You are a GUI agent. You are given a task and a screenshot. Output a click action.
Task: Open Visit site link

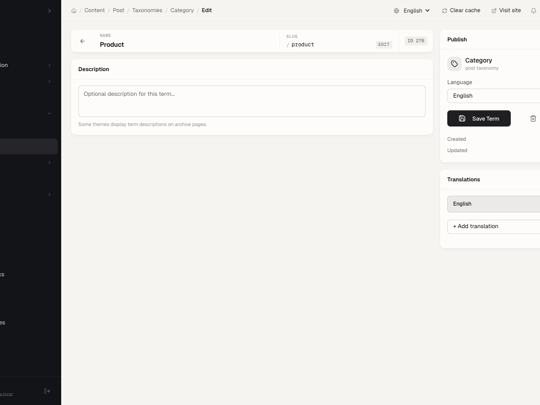pos(506,10)
